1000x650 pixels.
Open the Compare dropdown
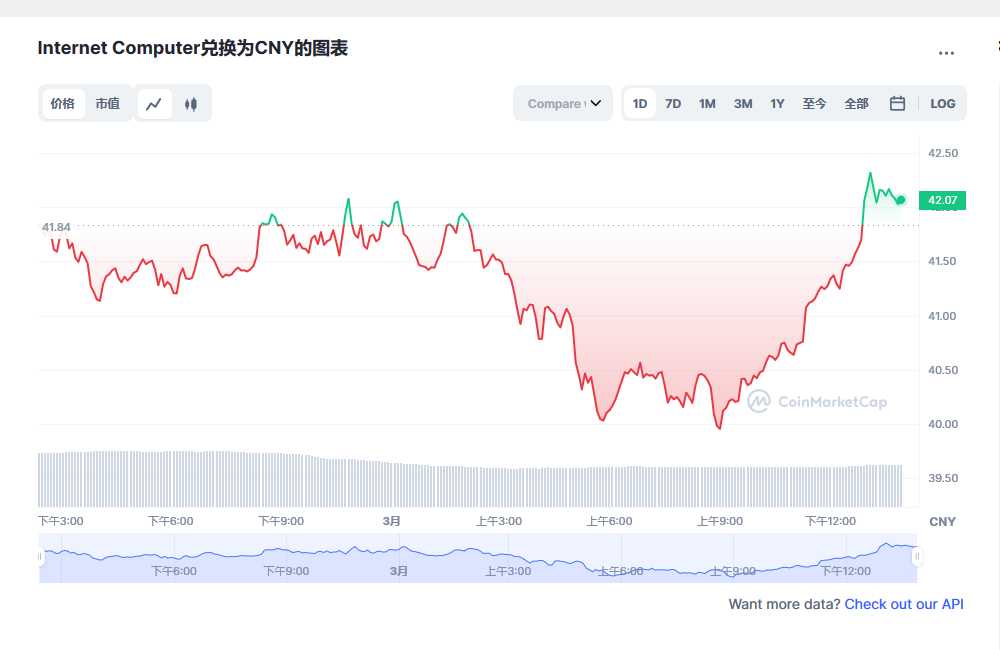click(x=563, y=103)
